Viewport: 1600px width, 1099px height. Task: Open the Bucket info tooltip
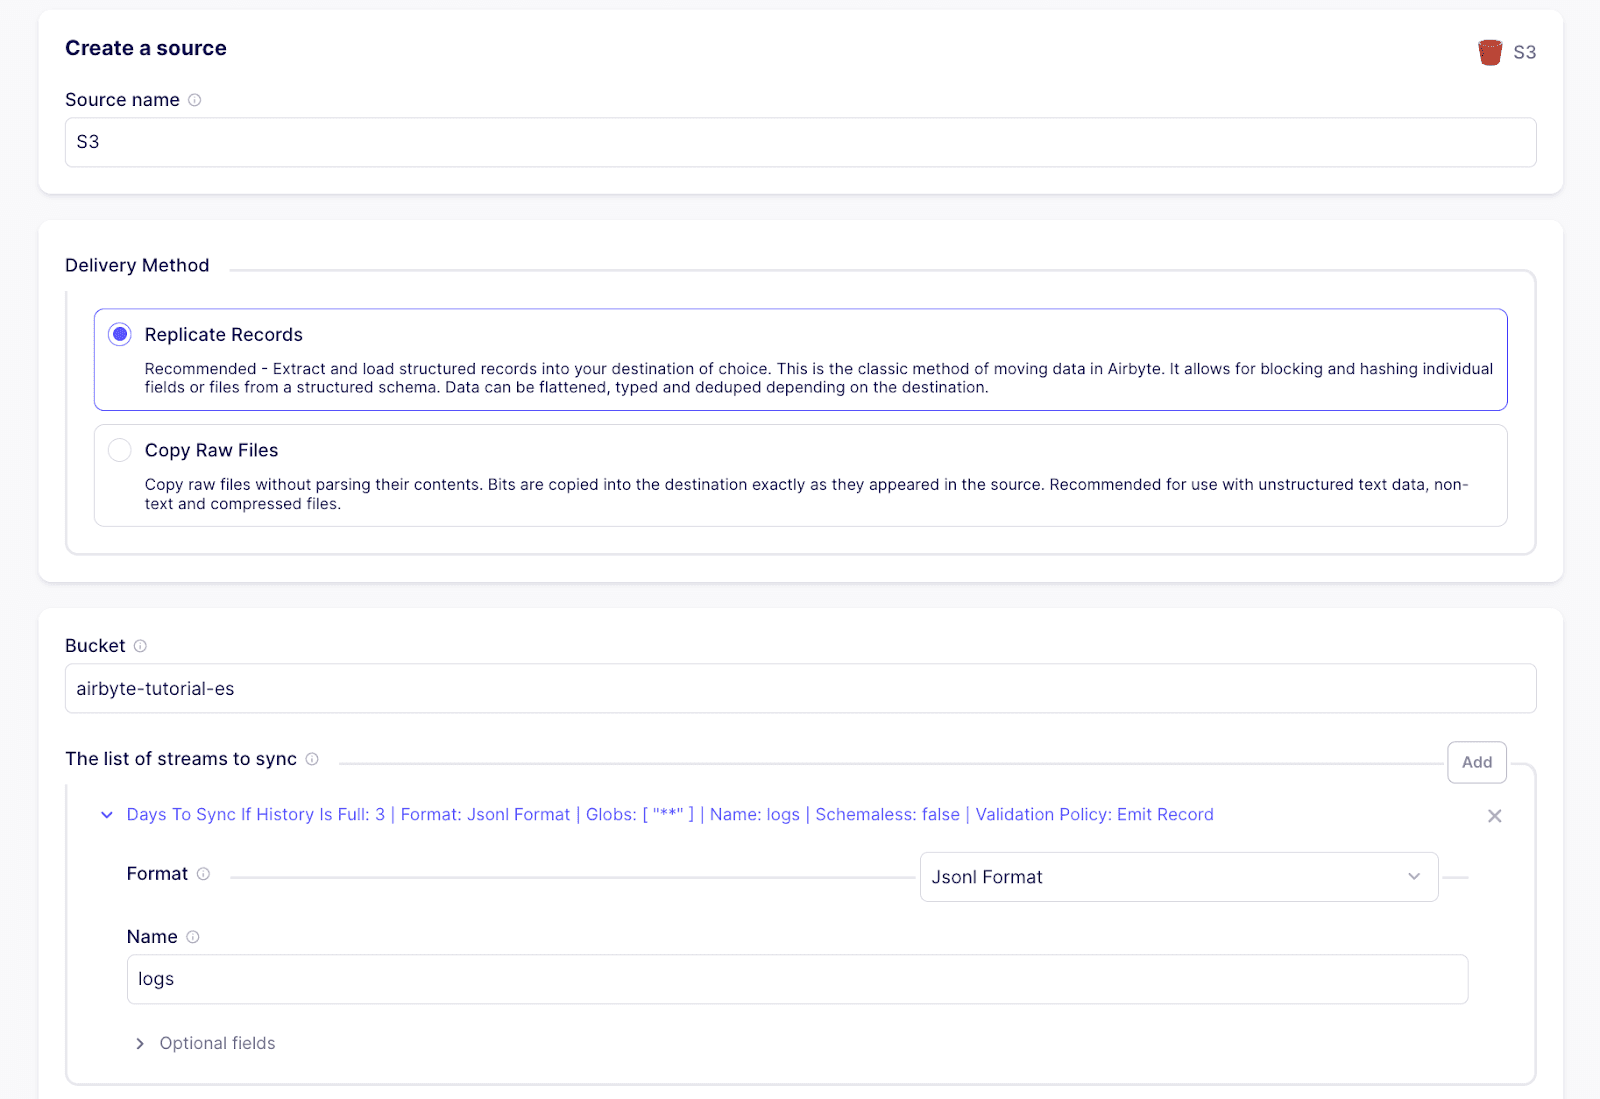(139, 645)
